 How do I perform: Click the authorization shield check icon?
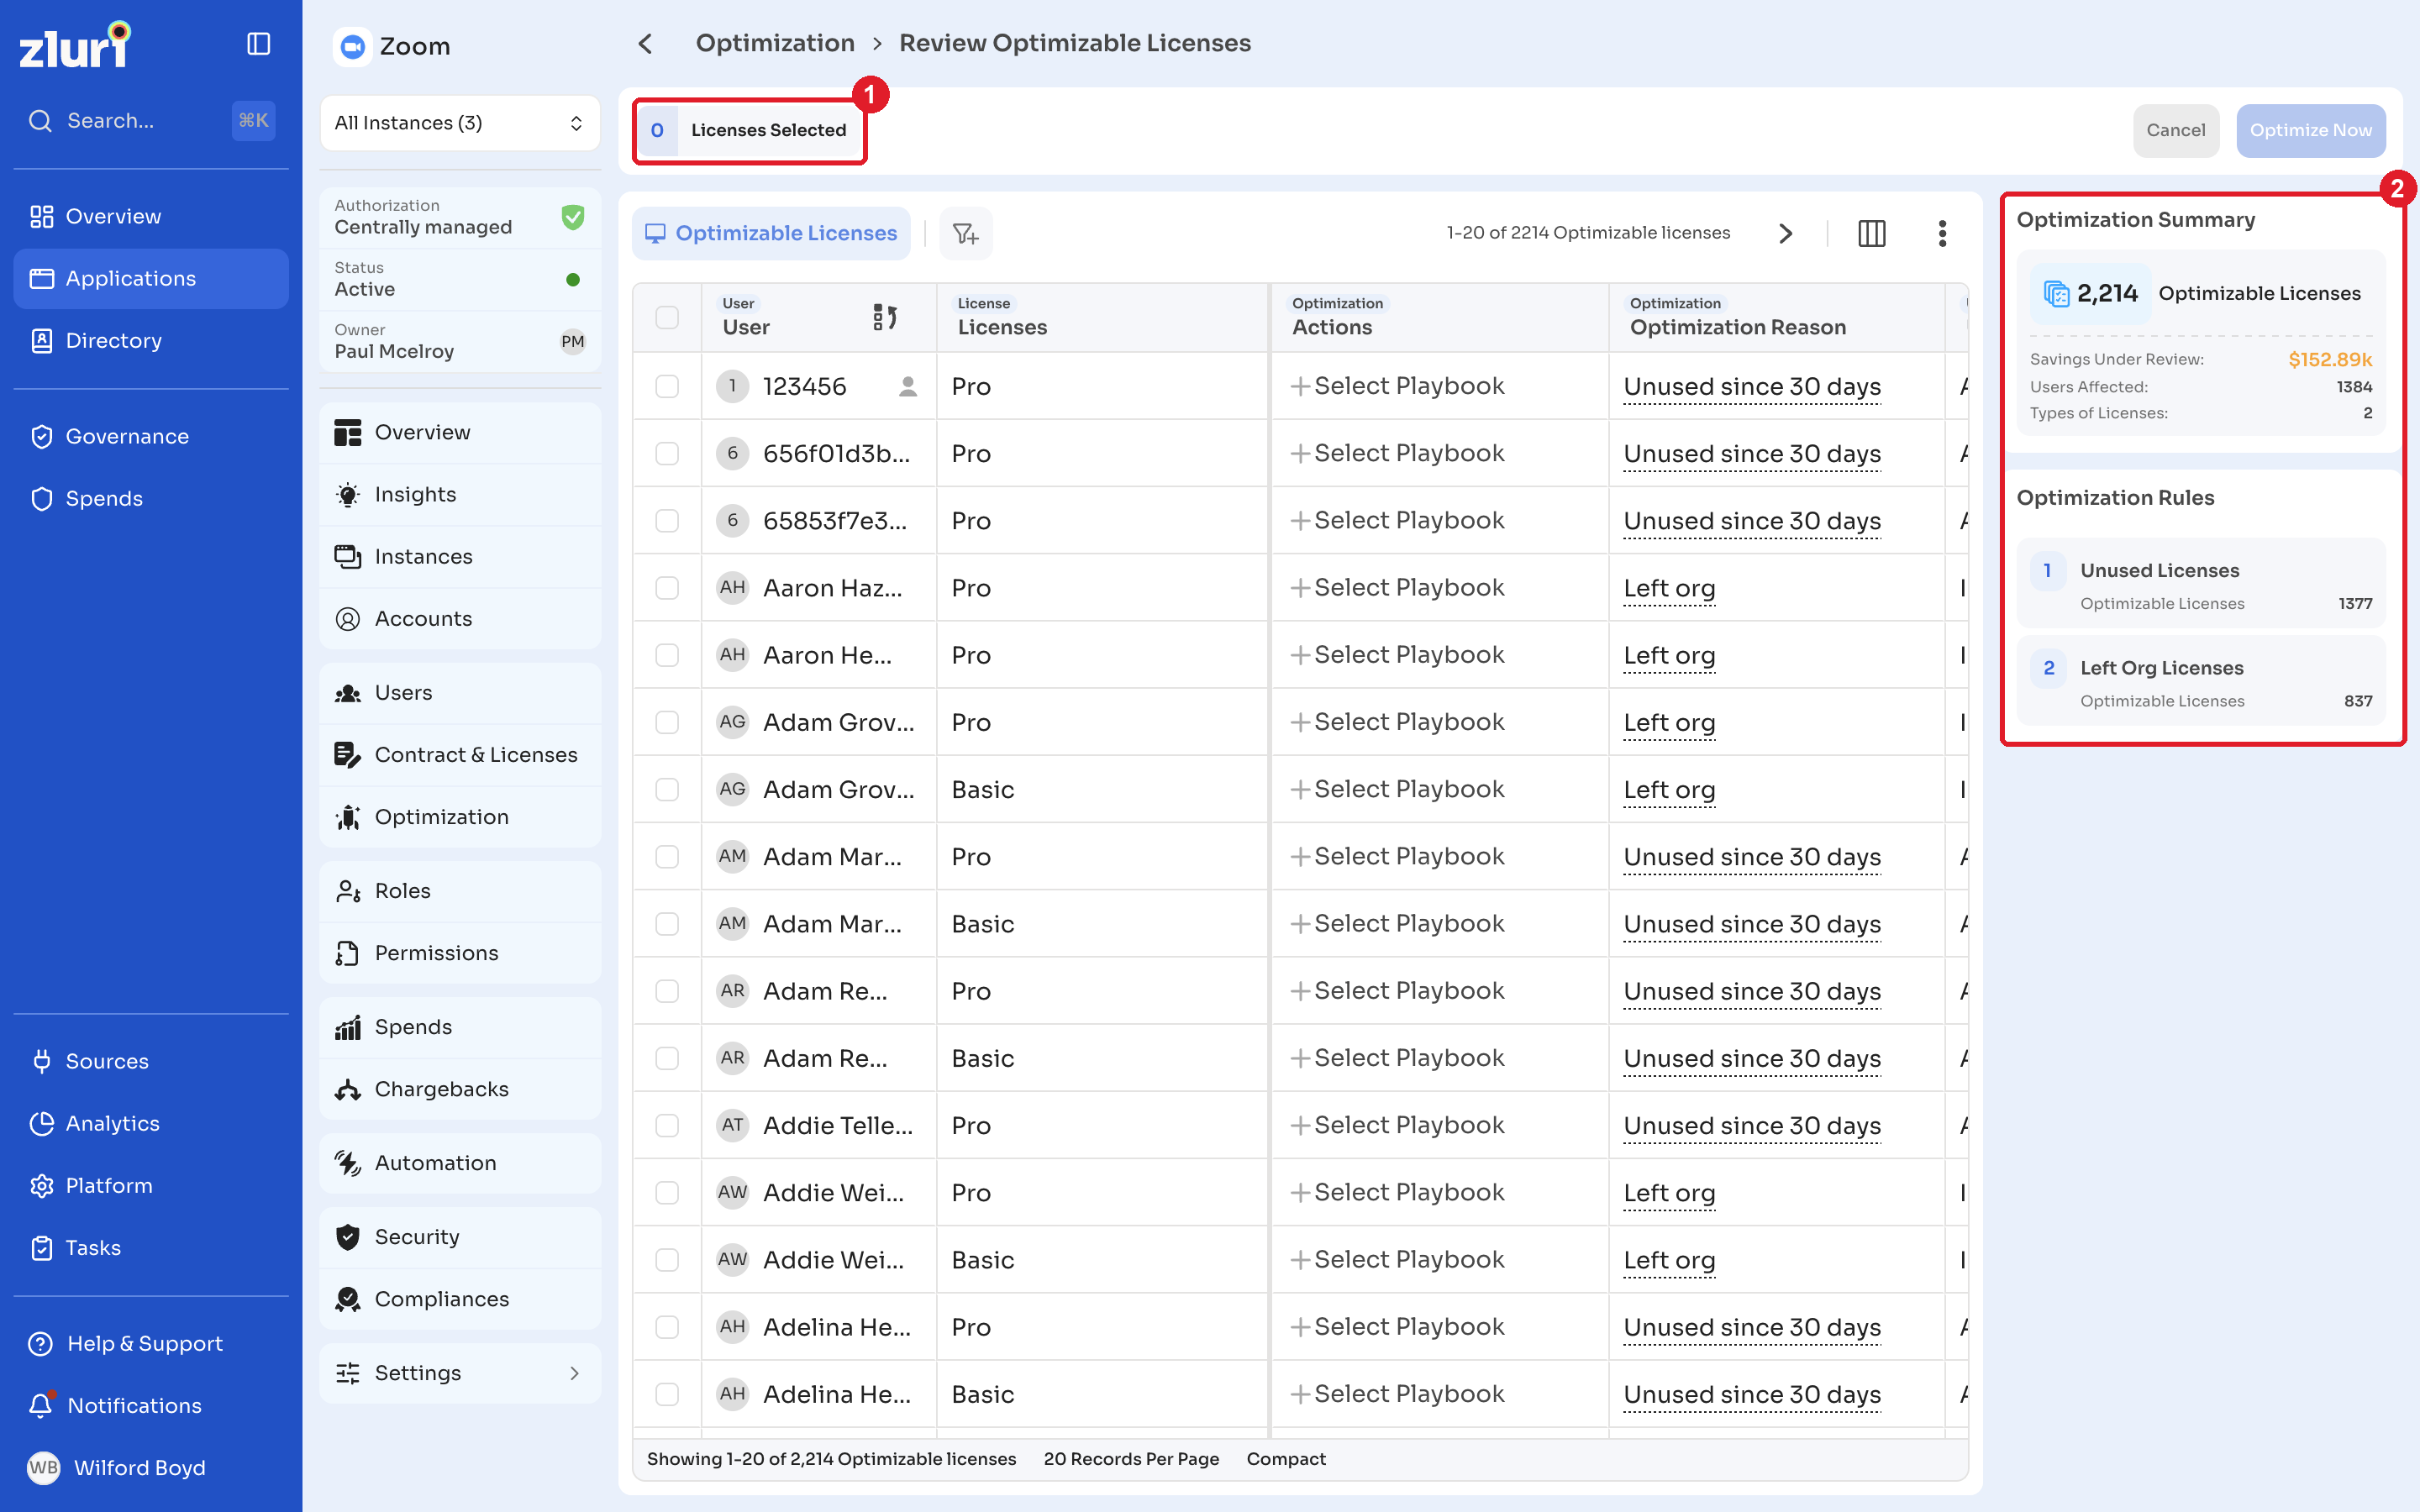click(573, 217)
